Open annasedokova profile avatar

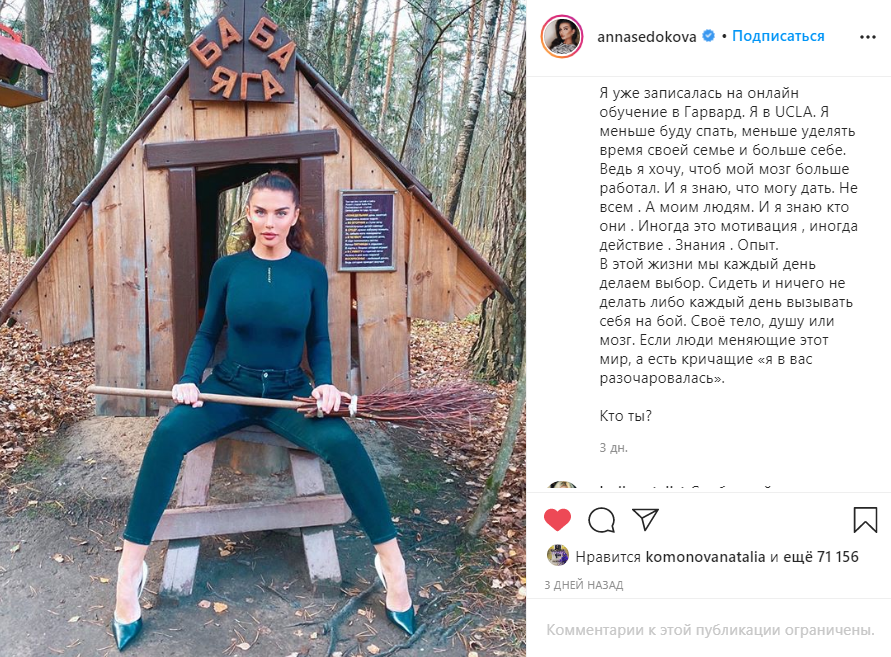click(562, 37)
